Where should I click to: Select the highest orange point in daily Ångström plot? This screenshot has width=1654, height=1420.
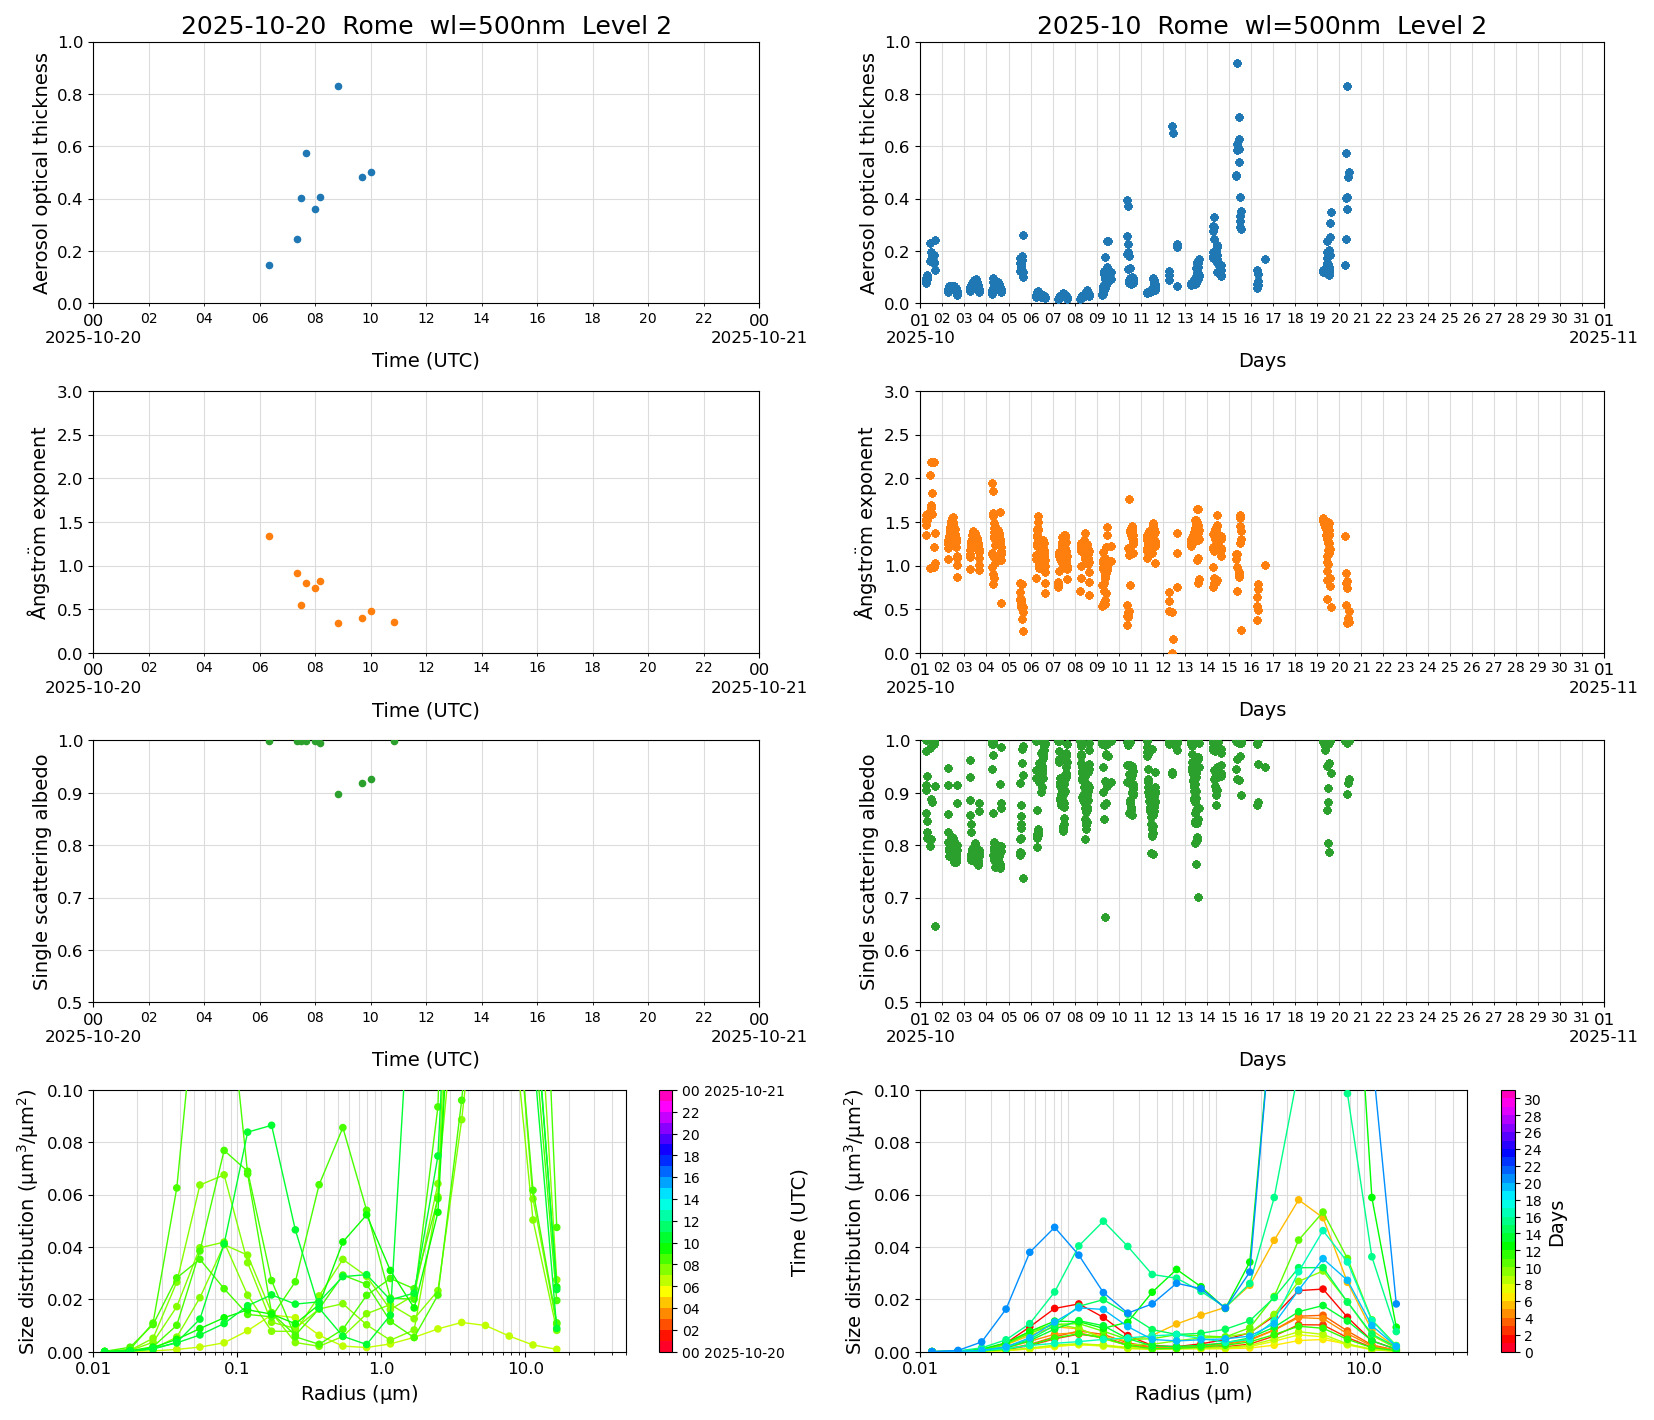point(269,536)
